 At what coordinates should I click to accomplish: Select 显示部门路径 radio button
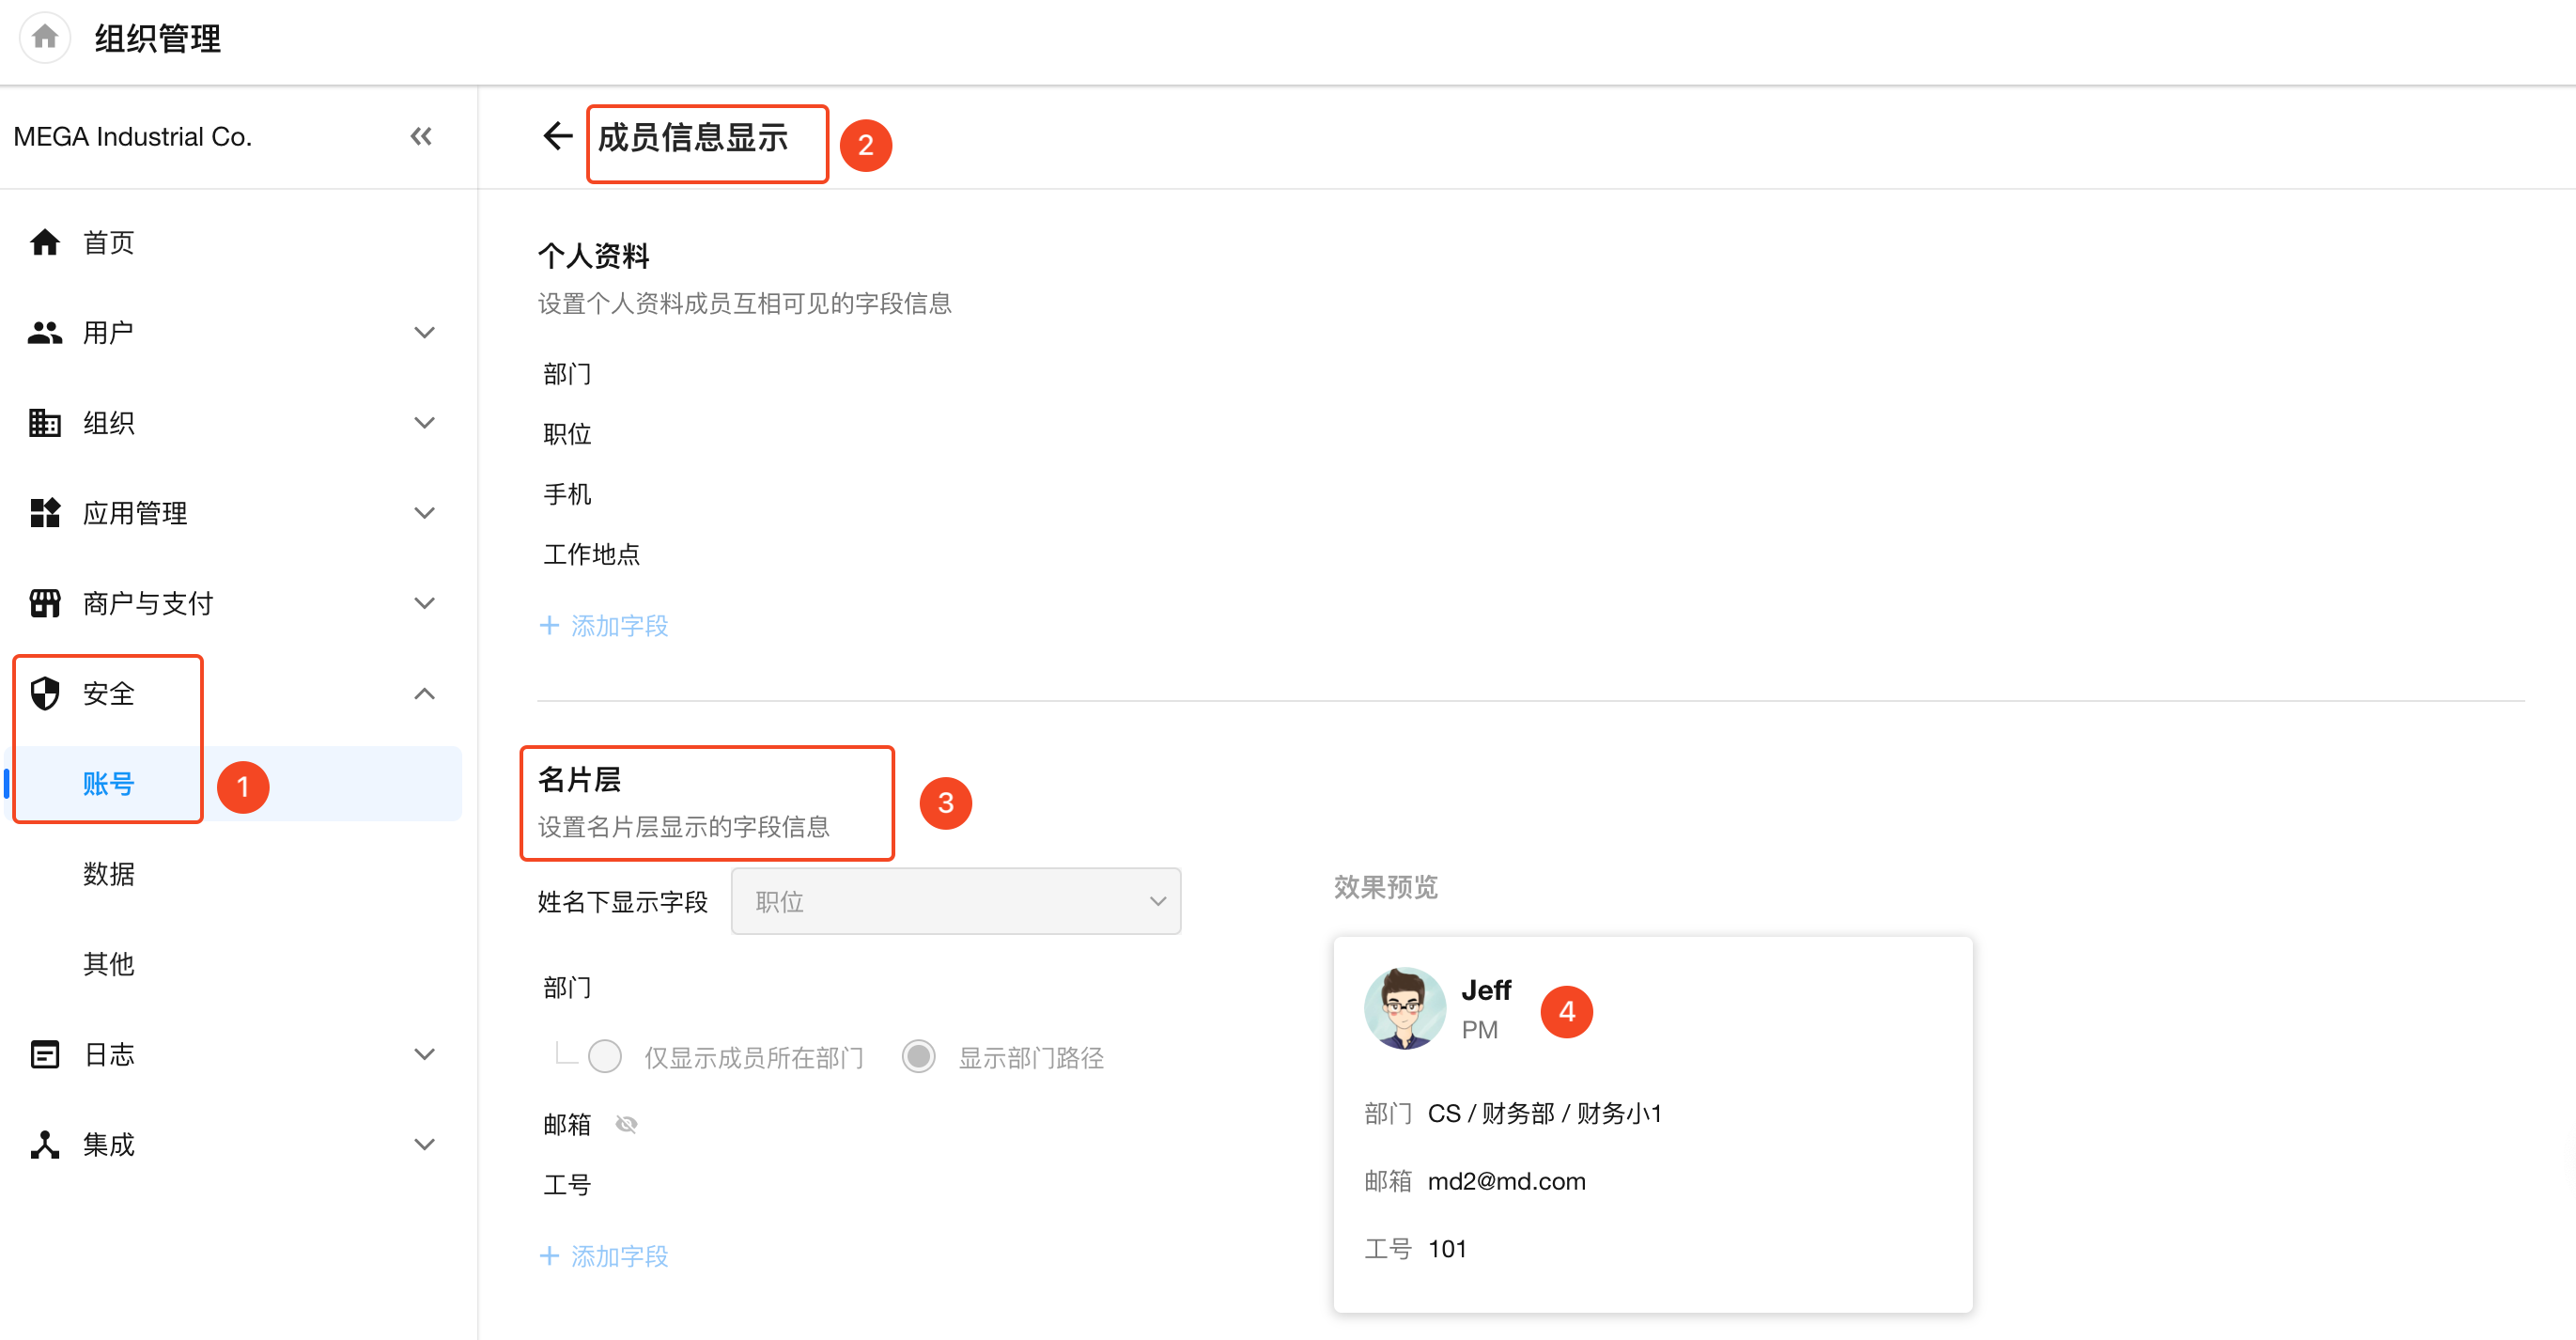pyautogui.click(x=918, y=1057)
